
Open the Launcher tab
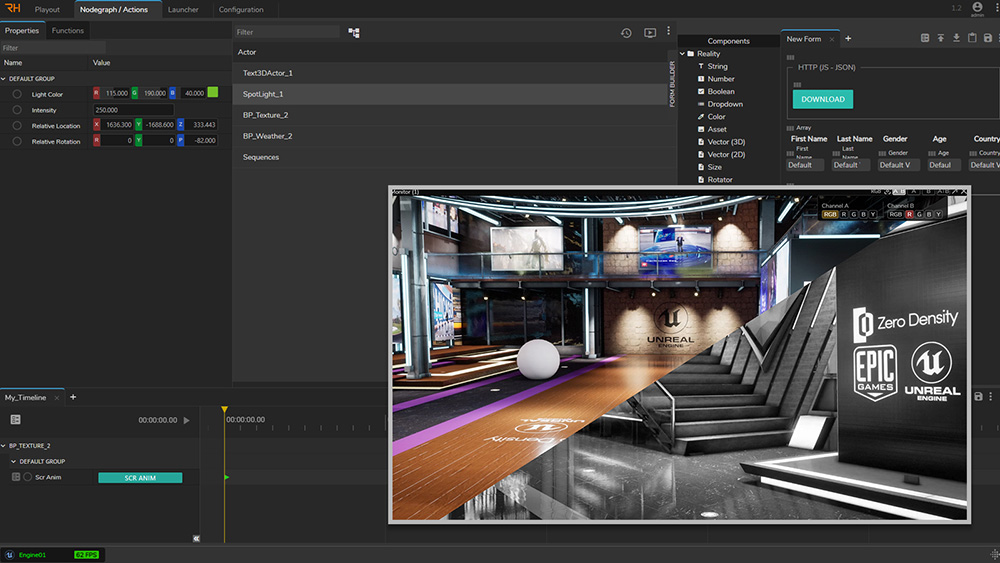click(x=183, y=10)
